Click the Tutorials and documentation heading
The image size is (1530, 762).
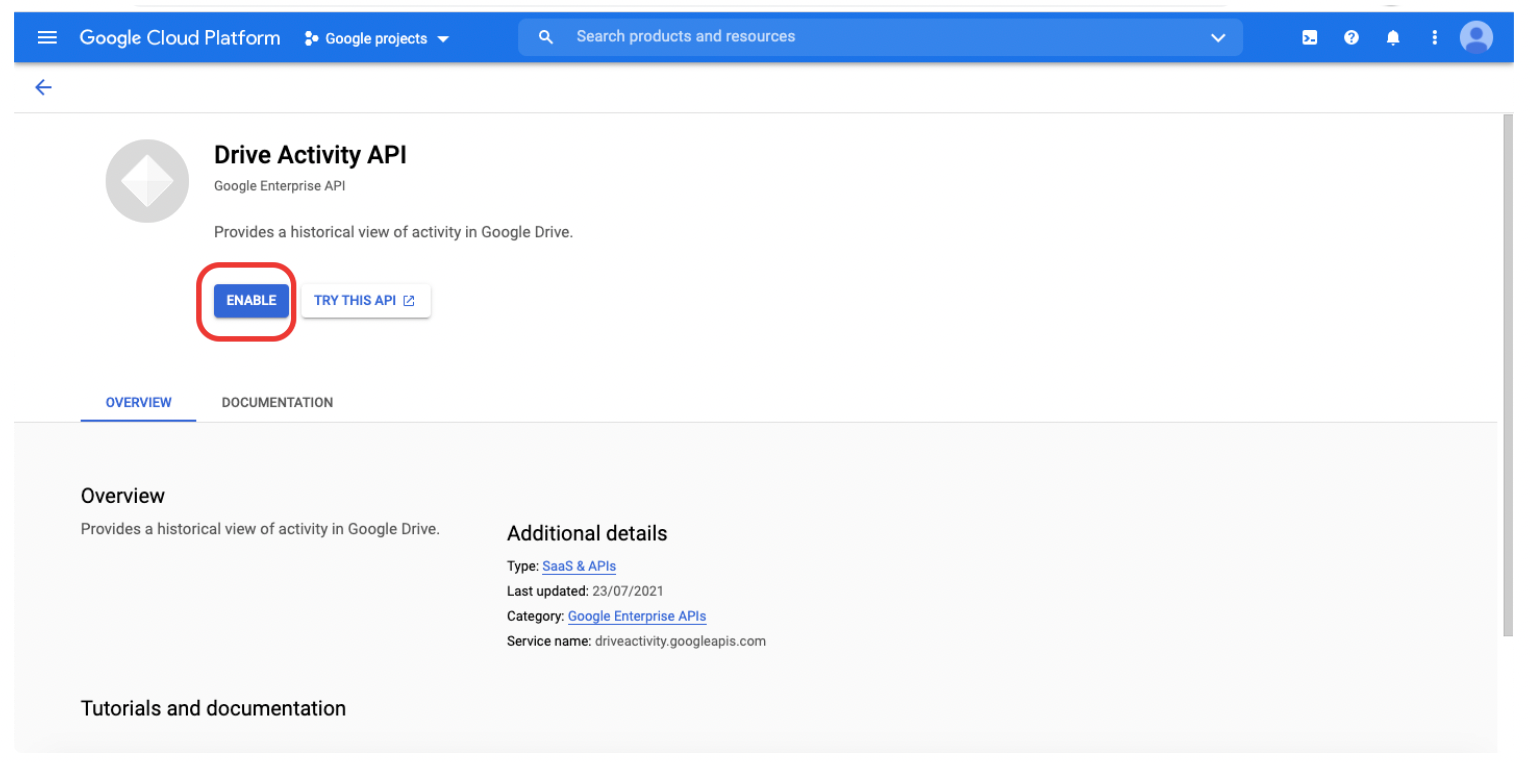pos(213,708)
